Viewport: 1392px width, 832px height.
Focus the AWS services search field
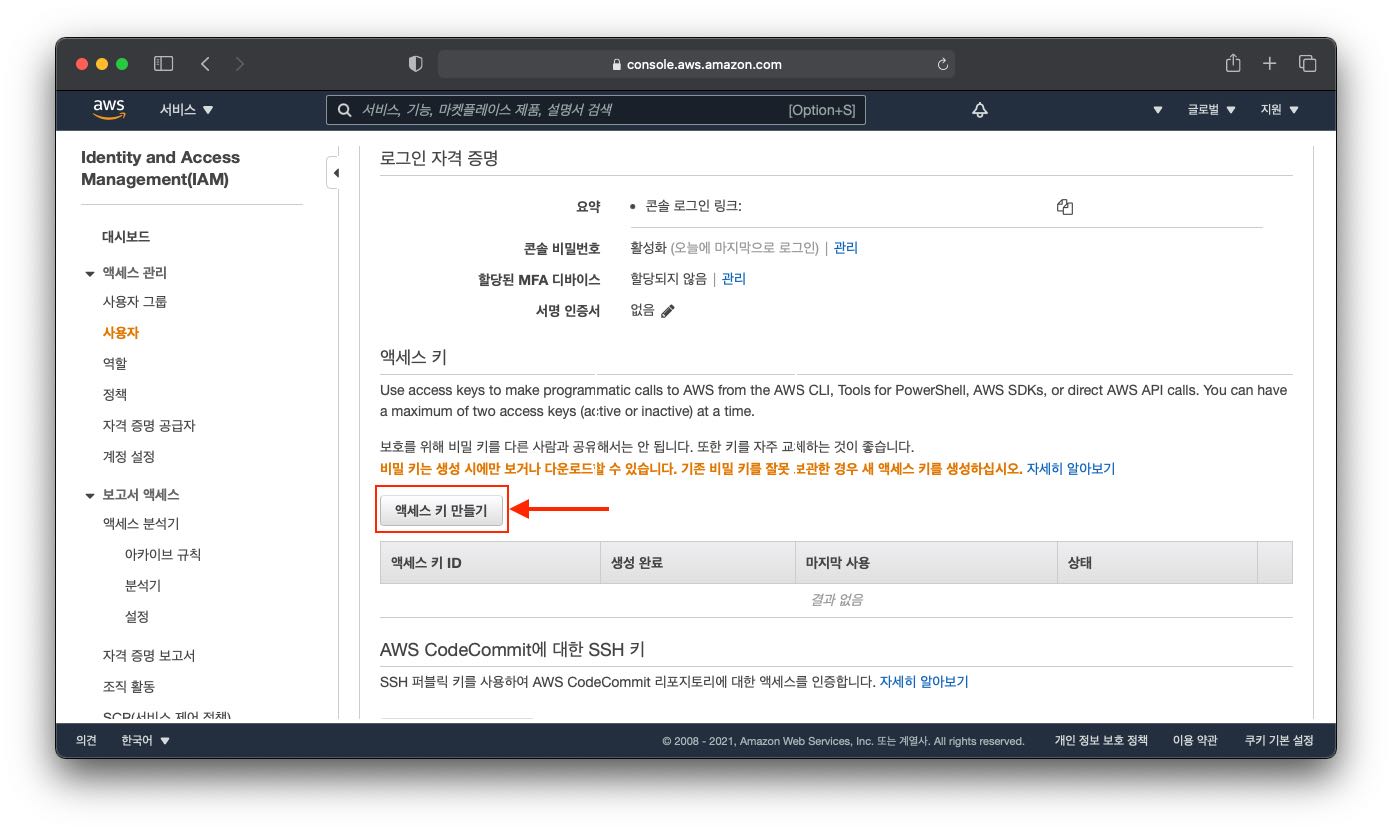point(596,110)
